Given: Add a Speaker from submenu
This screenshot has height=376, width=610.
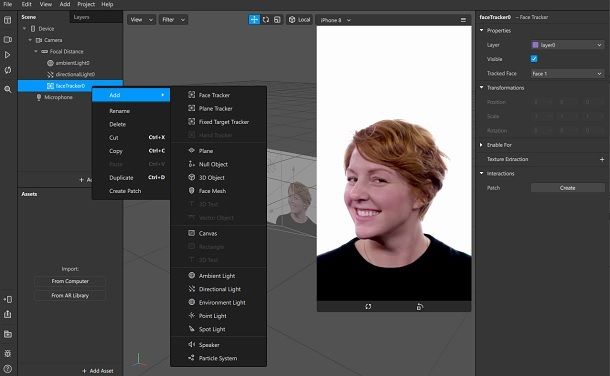Looking at the screenshot, I should click(x=219, y=345).
